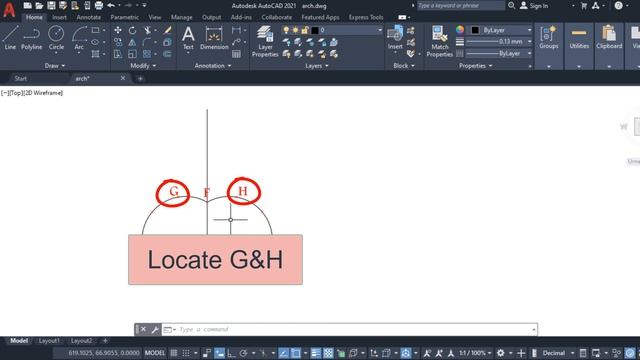Click the Copy tool icon

(x=118, y=42)
